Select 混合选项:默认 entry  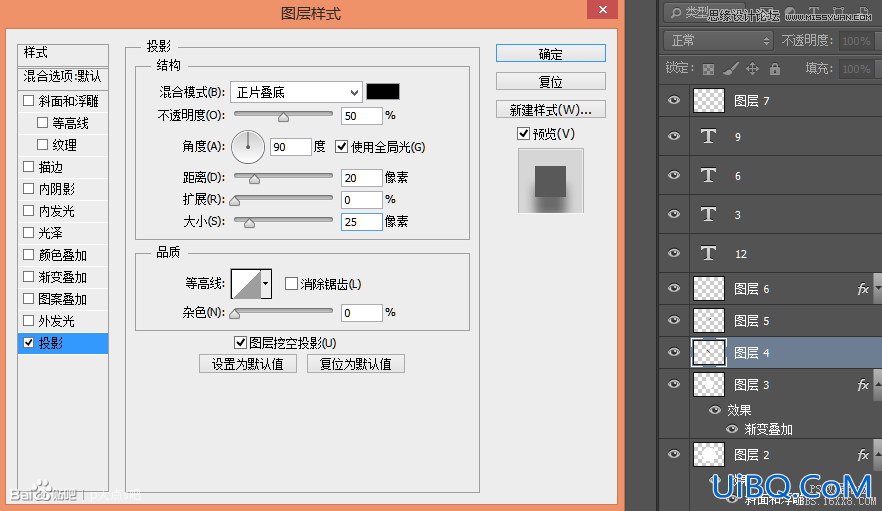(63, 77)
